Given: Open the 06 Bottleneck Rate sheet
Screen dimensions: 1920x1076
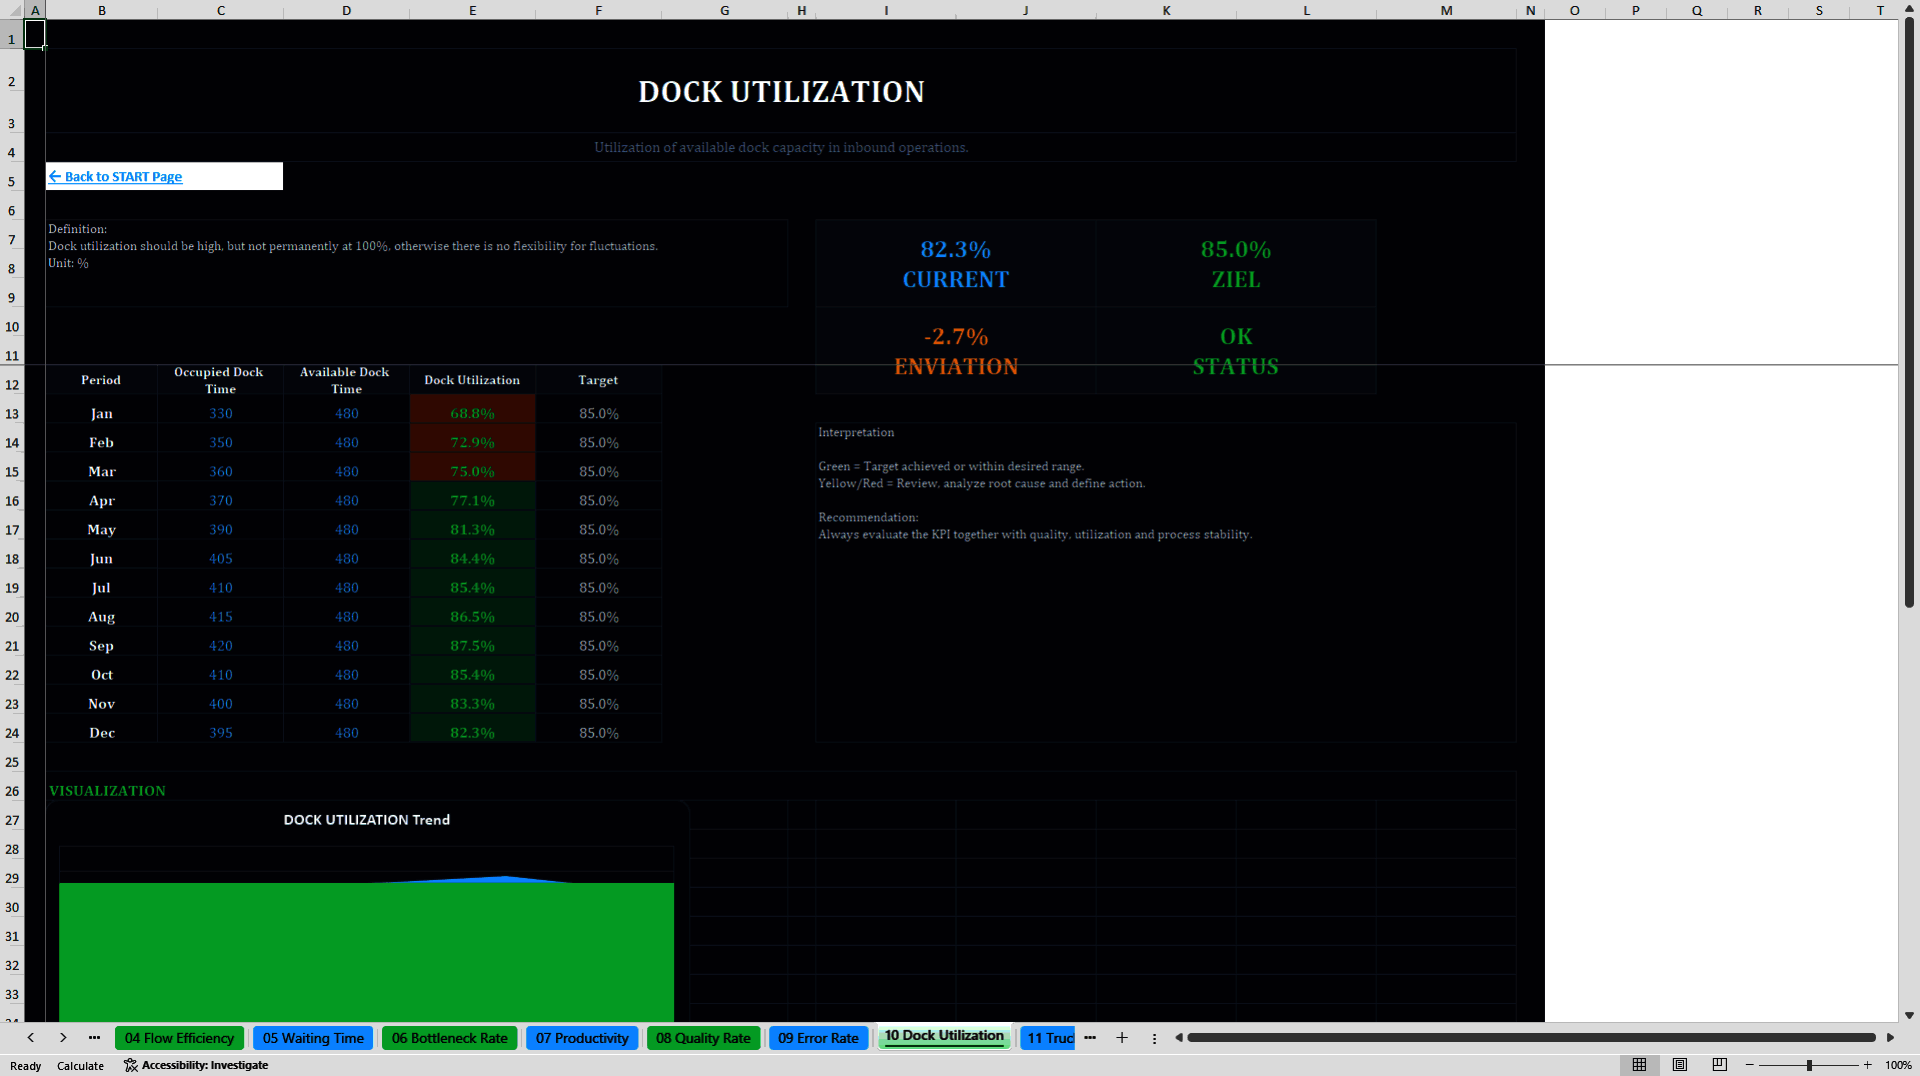Looking at the screenshot, I should point(449,1038).
